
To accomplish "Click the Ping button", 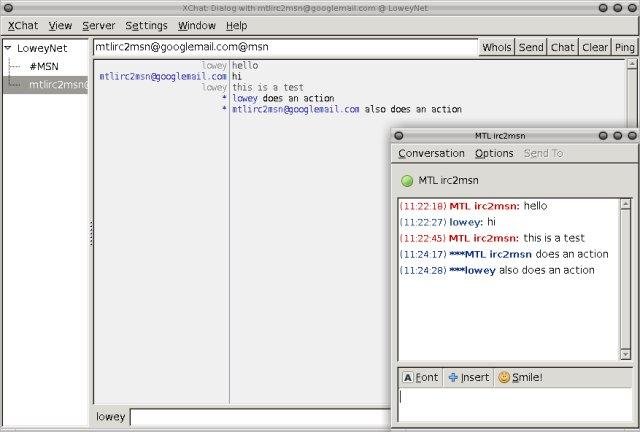I will [x=624, y=47].
